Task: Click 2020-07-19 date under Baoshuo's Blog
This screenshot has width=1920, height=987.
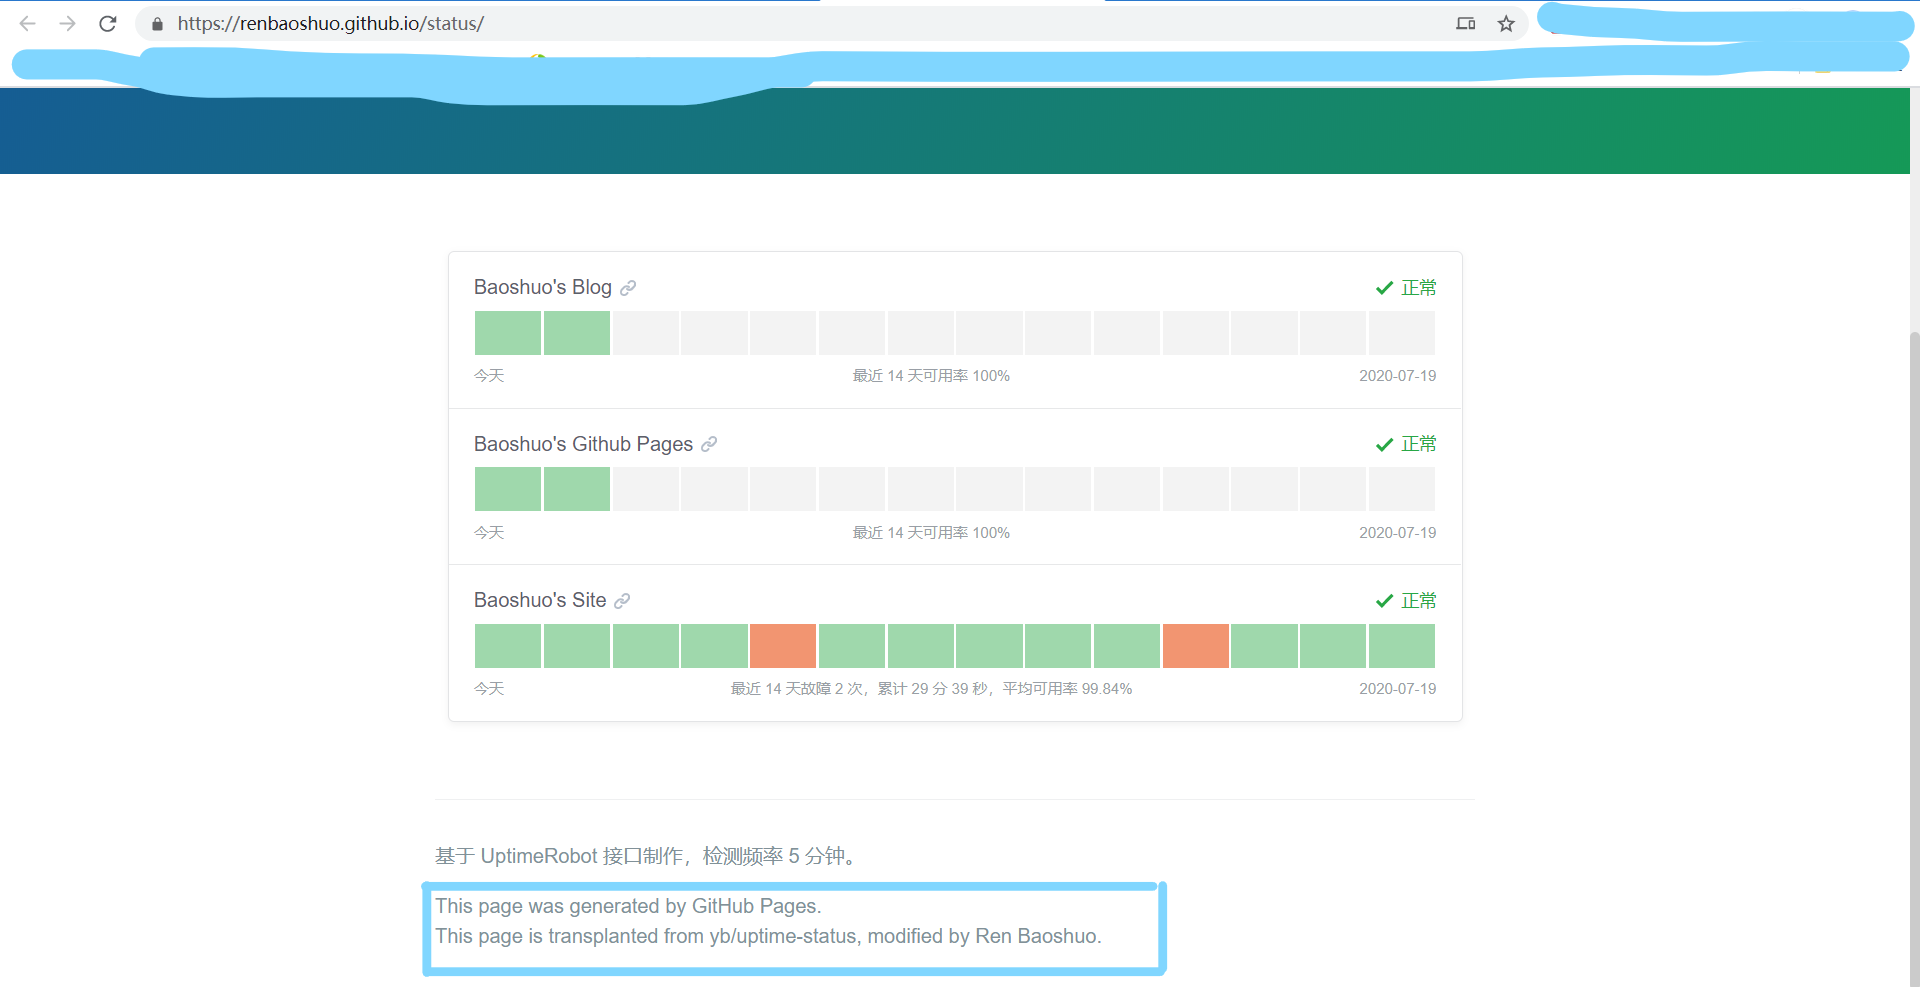Action: [1397, 376]
